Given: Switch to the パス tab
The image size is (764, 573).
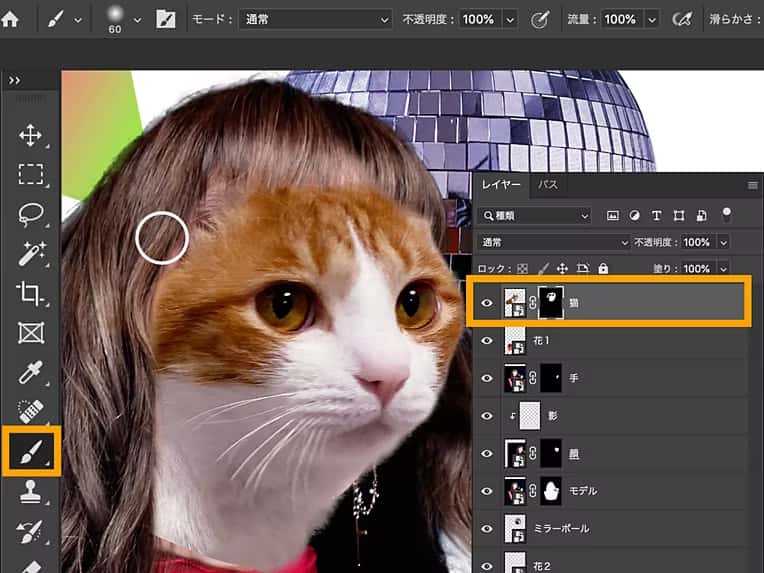Looking at the screenshot, I should pos(548,185).
